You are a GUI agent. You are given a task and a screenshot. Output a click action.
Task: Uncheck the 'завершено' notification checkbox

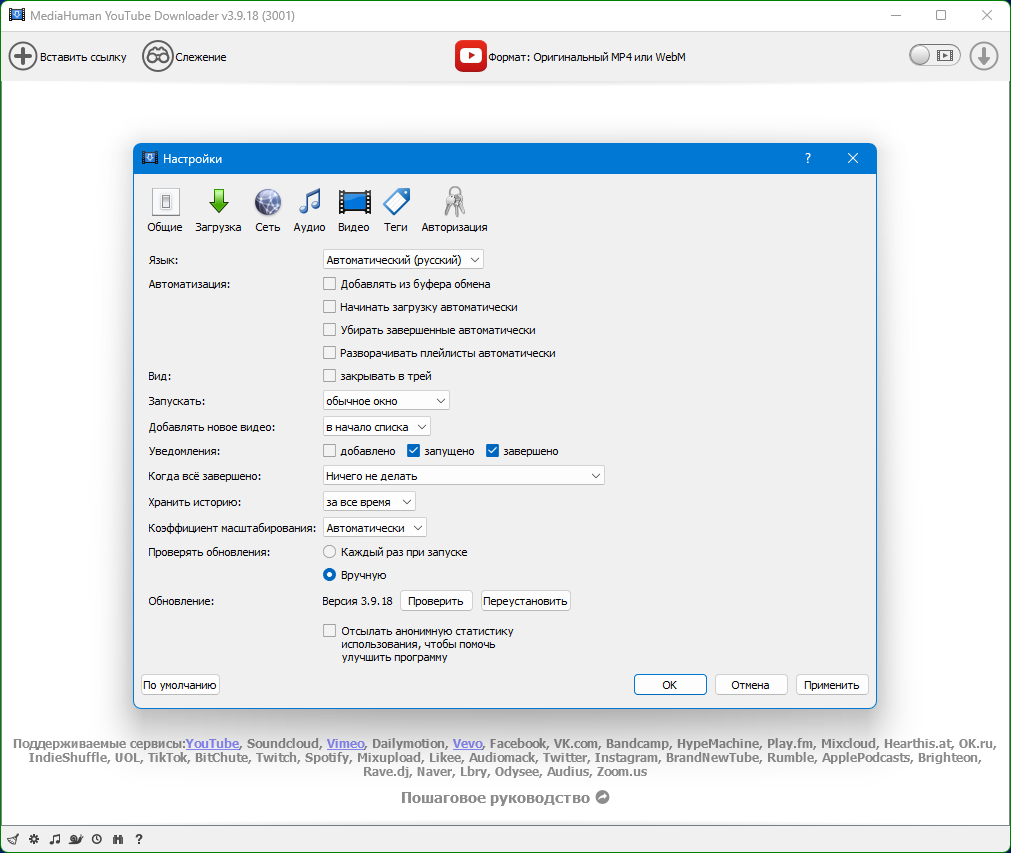click(x=492, y=451)
